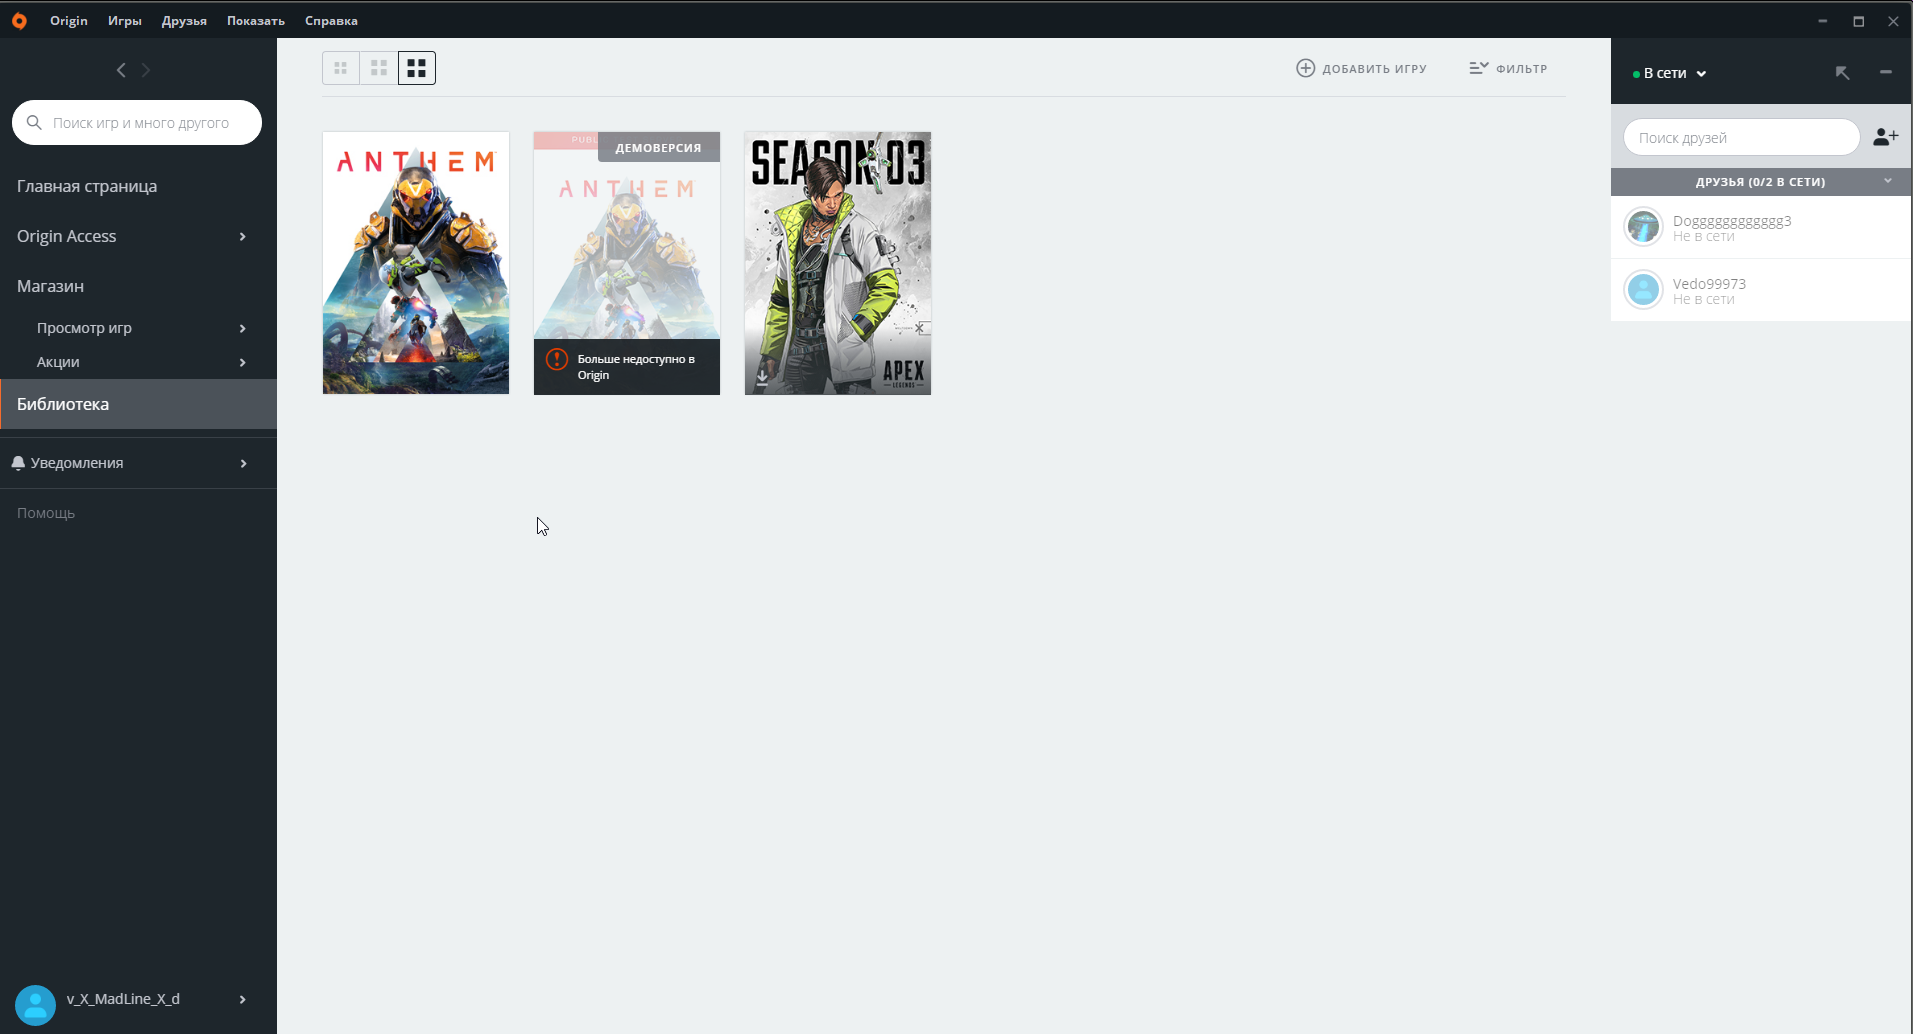Click the warning icon on Anthem demo
The image size is (1913, 1034).
pos(557,359)
